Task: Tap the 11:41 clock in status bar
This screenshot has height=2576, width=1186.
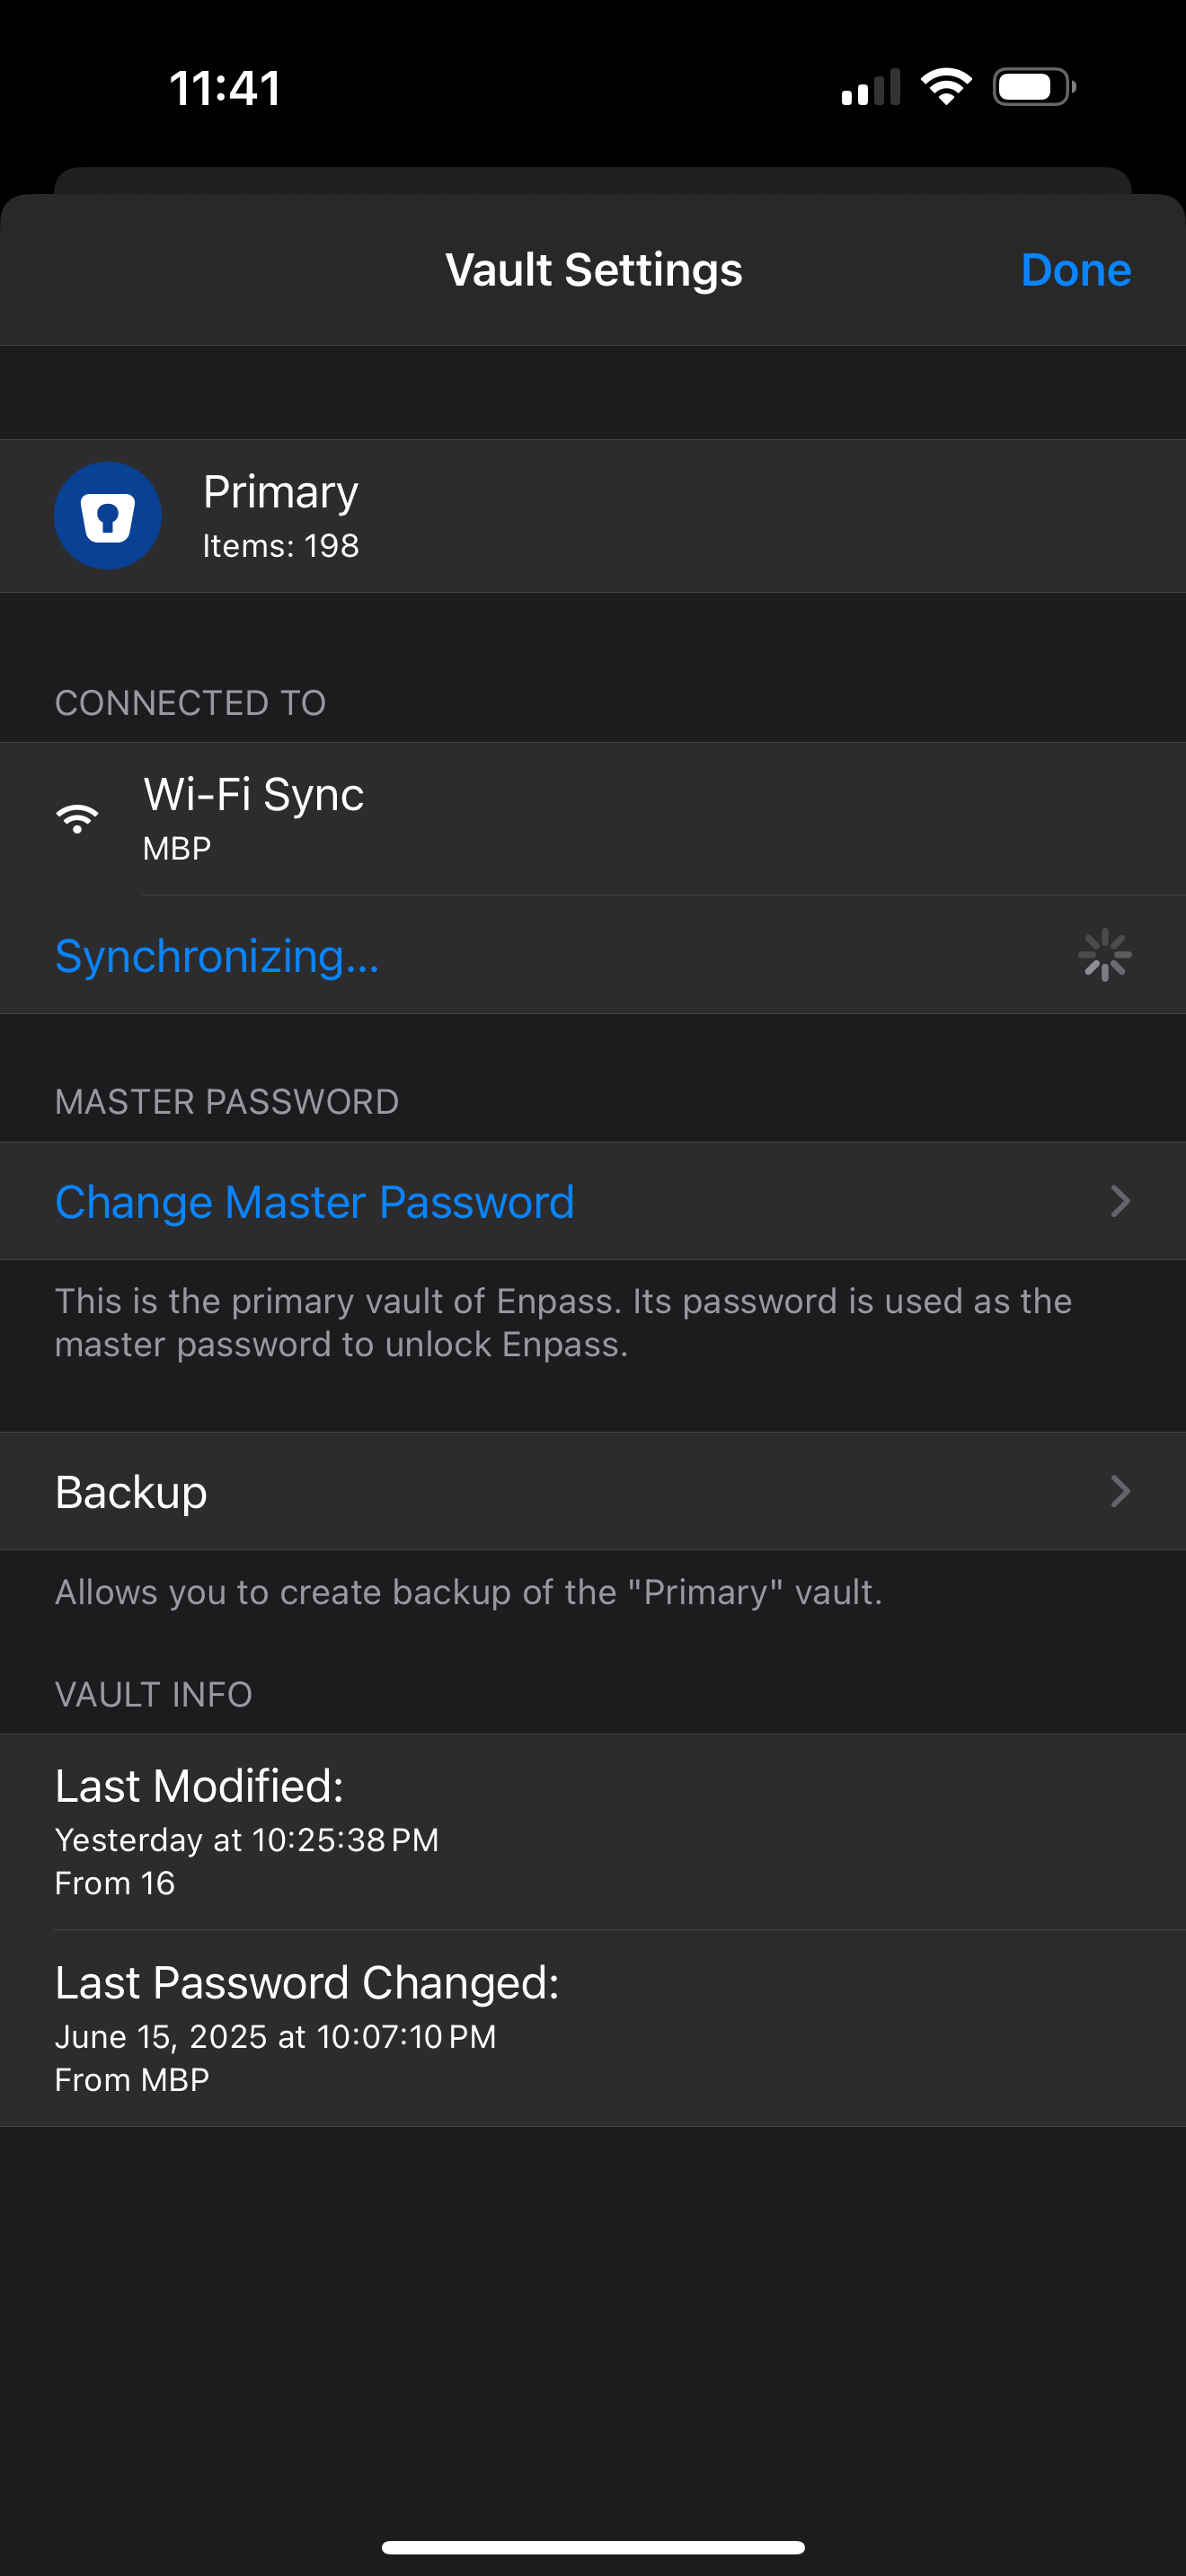Action: (x=225, y=88)
